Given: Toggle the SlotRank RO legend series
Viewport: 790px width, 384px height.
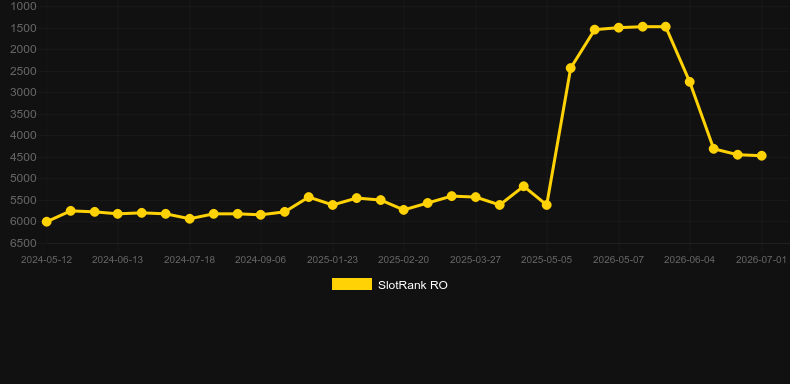Looking at the screenshot, I should tap(389, 285).
